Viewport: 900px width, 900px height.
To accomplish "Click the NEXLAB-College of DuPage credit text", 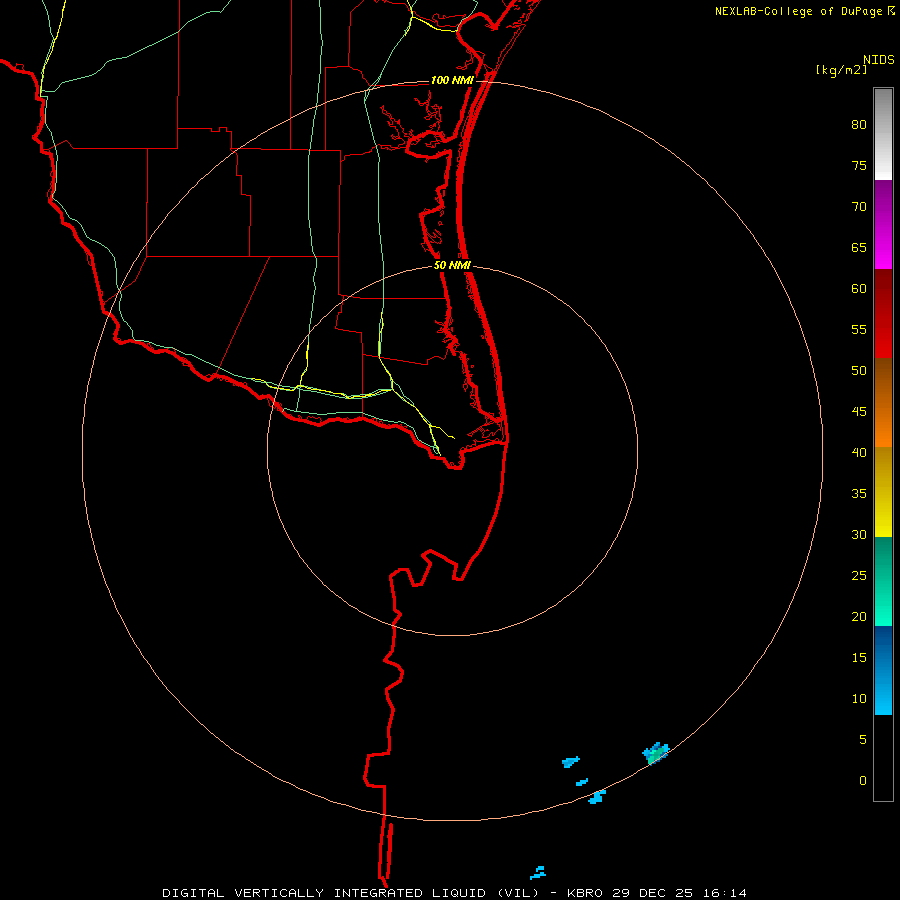I will pos(799,11).
